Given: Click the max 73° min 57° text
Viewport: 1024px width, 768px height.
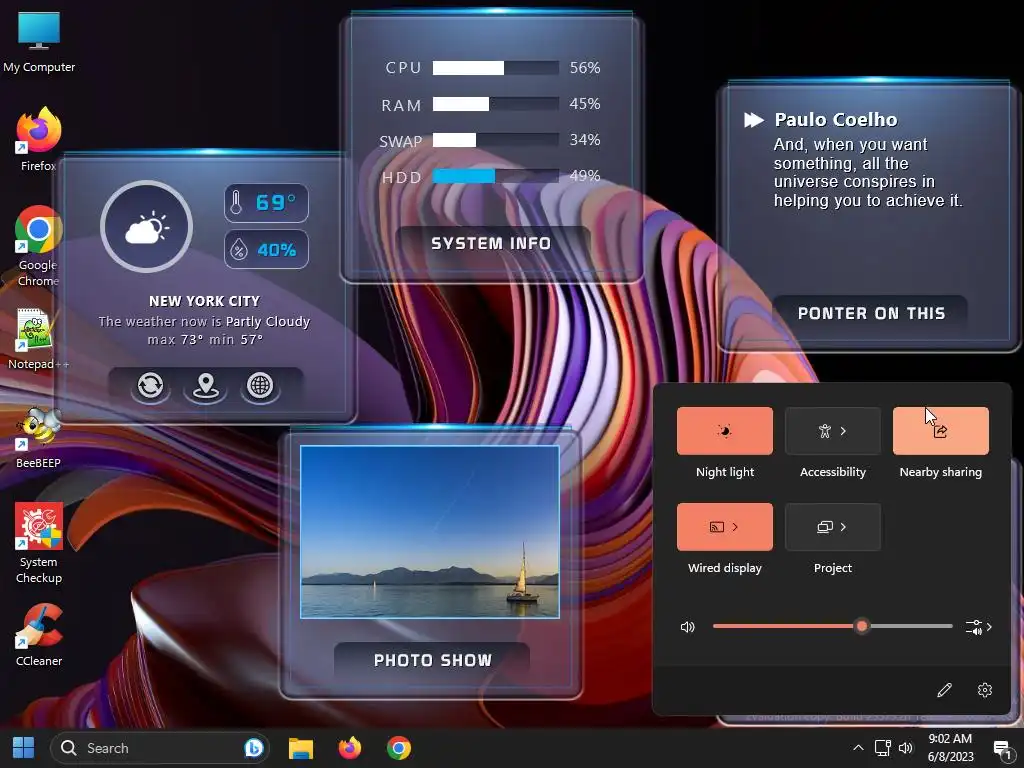Looking at the screenshot, I should pos(205,340).
